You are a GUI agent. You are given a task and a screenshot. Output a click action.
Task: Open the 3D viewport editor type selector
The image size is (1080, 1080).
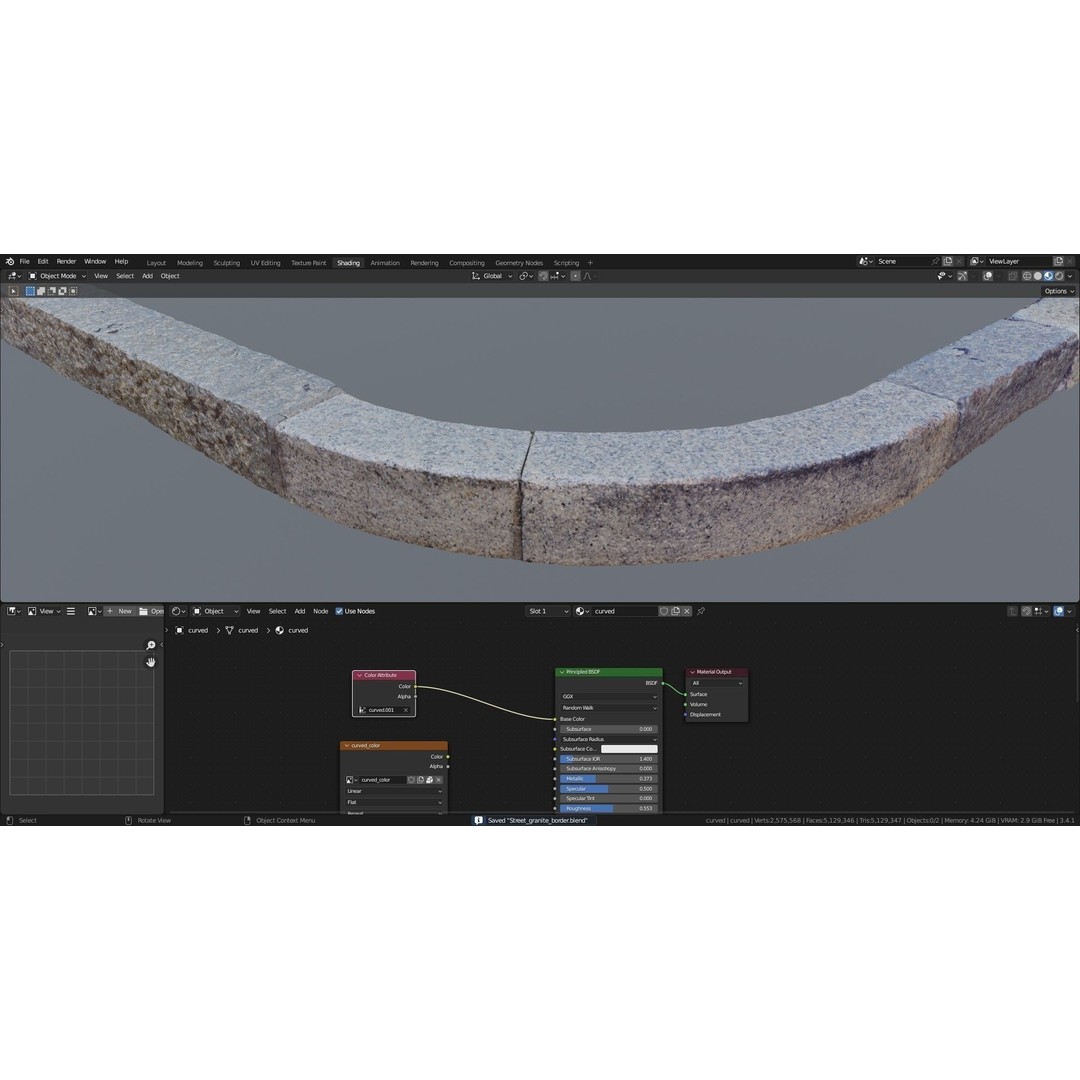[x=14, y=276]
